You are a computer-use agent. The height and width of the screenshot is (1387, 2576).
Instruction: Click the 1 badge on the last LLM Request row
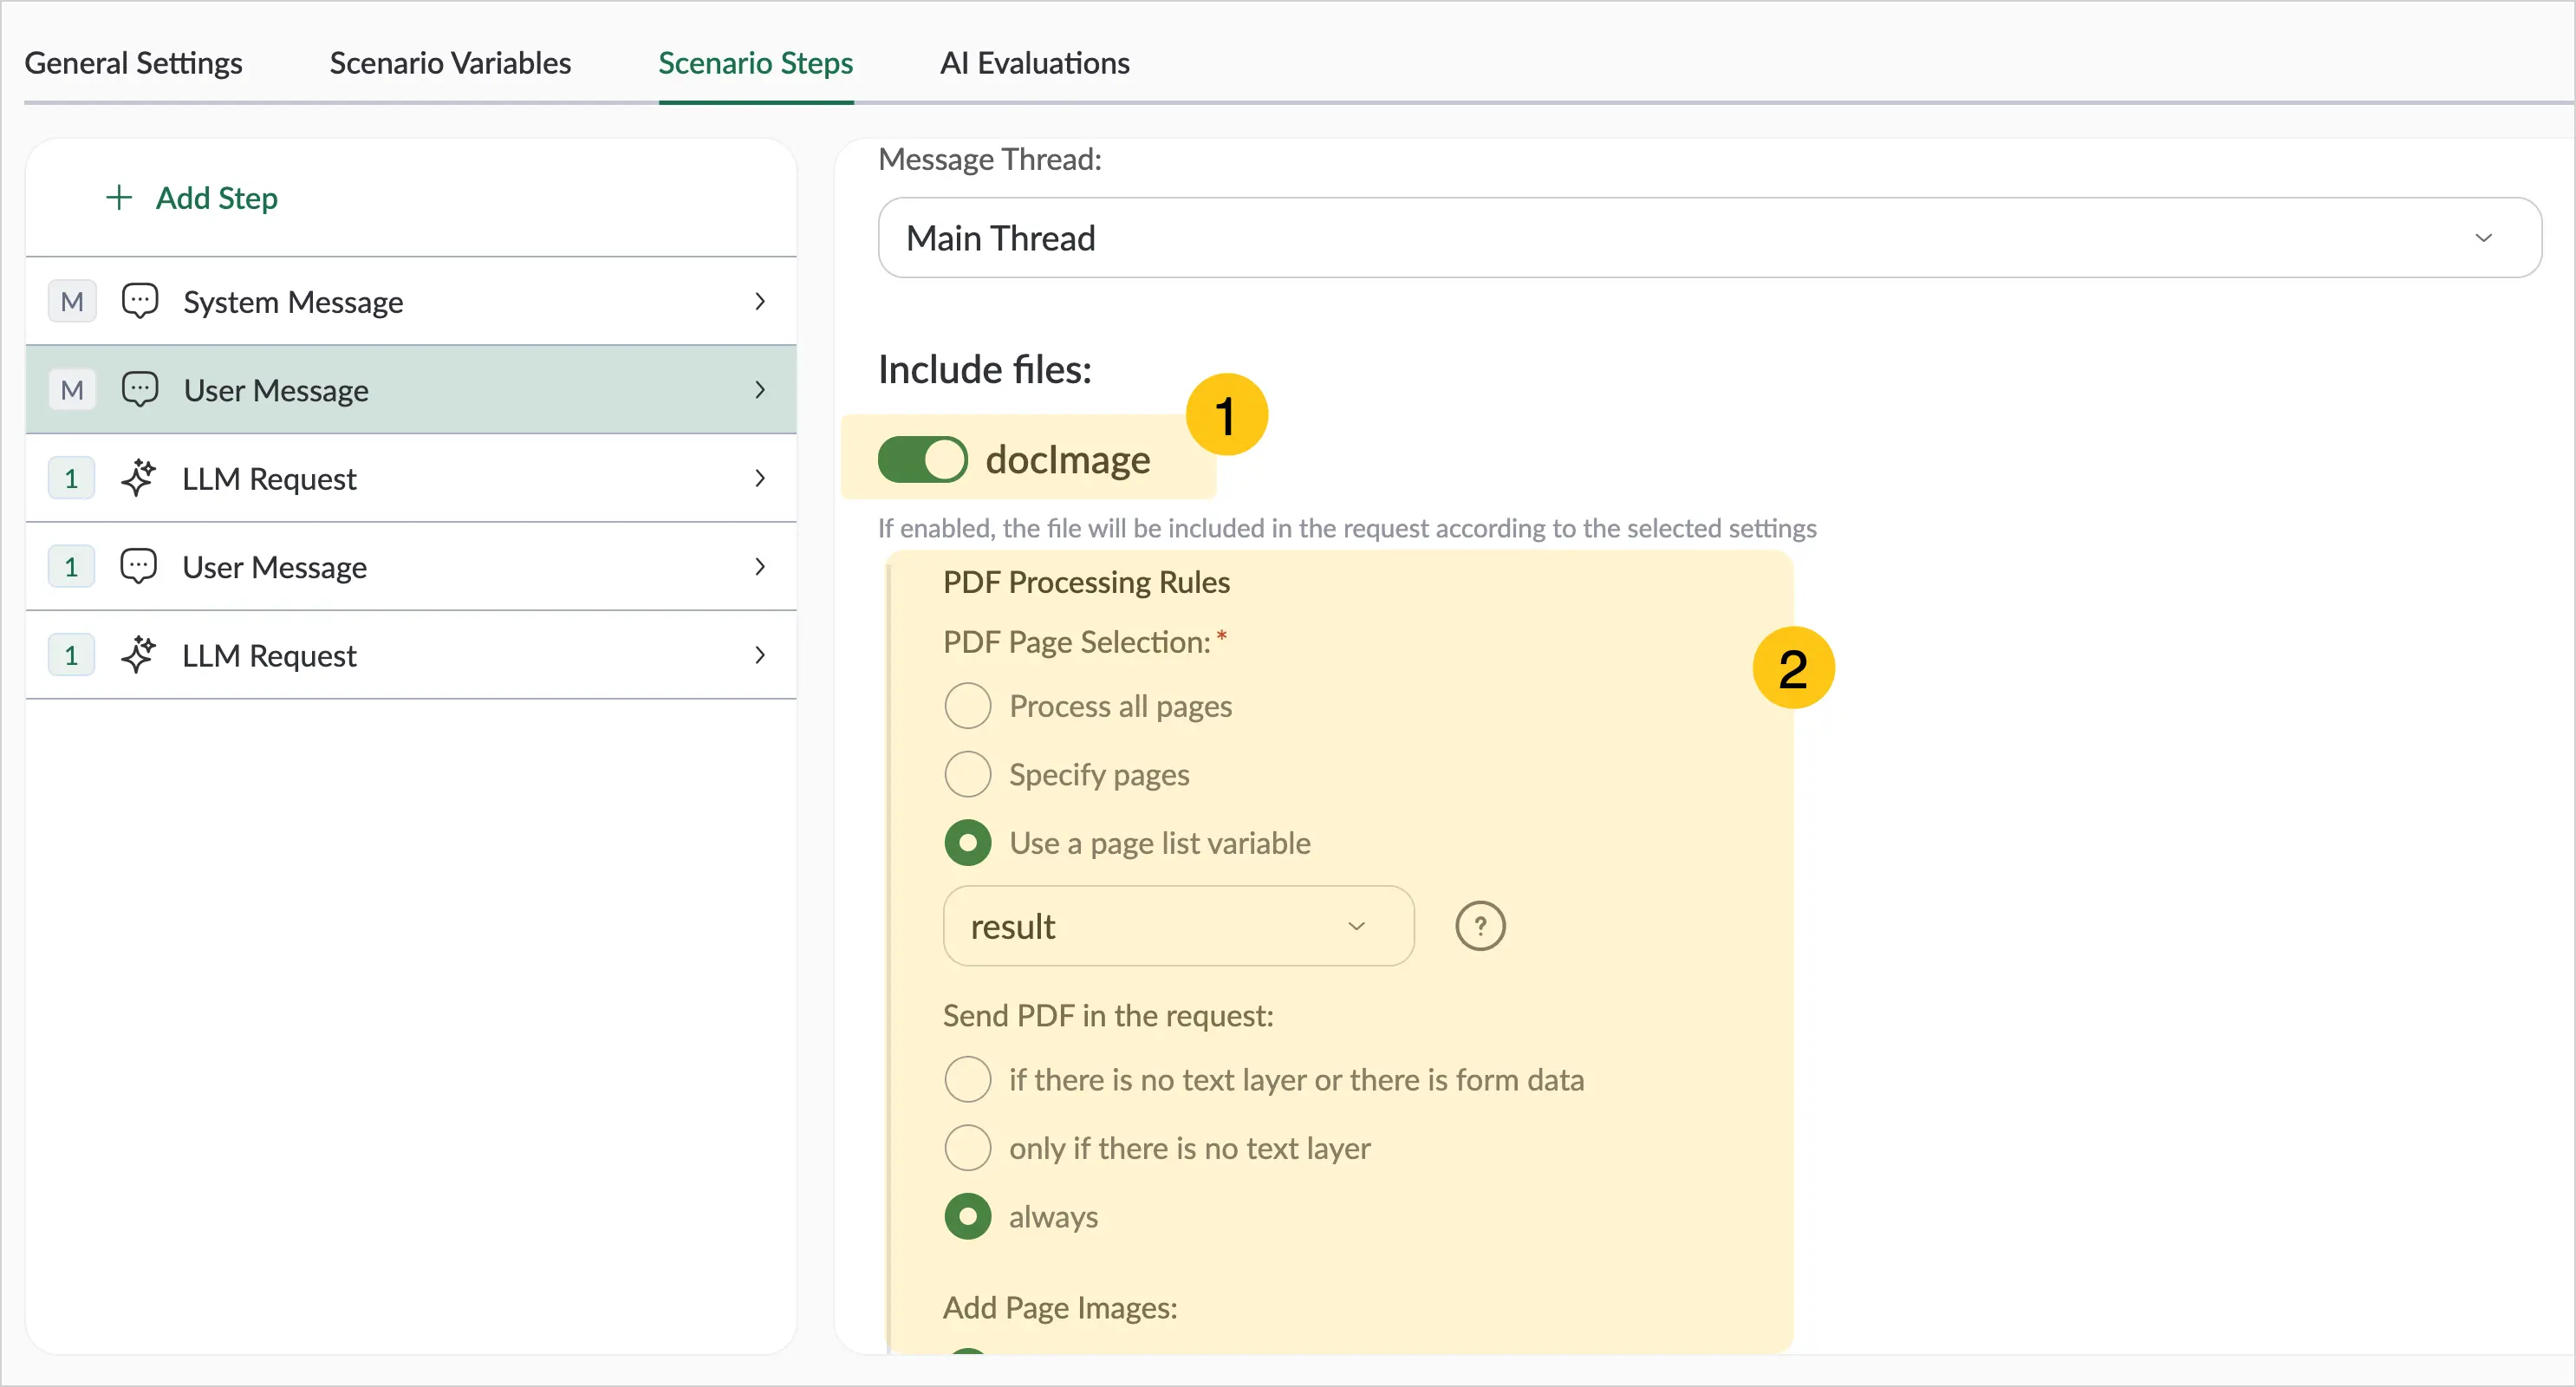[x=71, y=655]
